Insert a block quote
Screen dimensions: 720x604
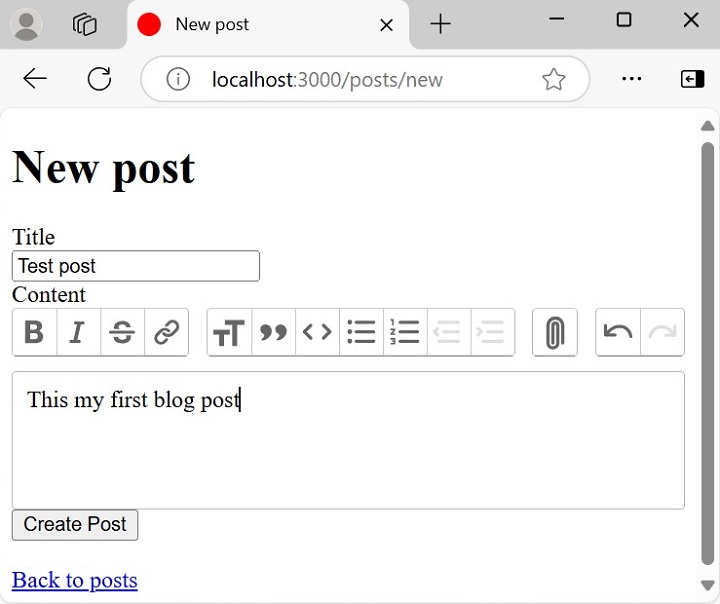(273, 333)
